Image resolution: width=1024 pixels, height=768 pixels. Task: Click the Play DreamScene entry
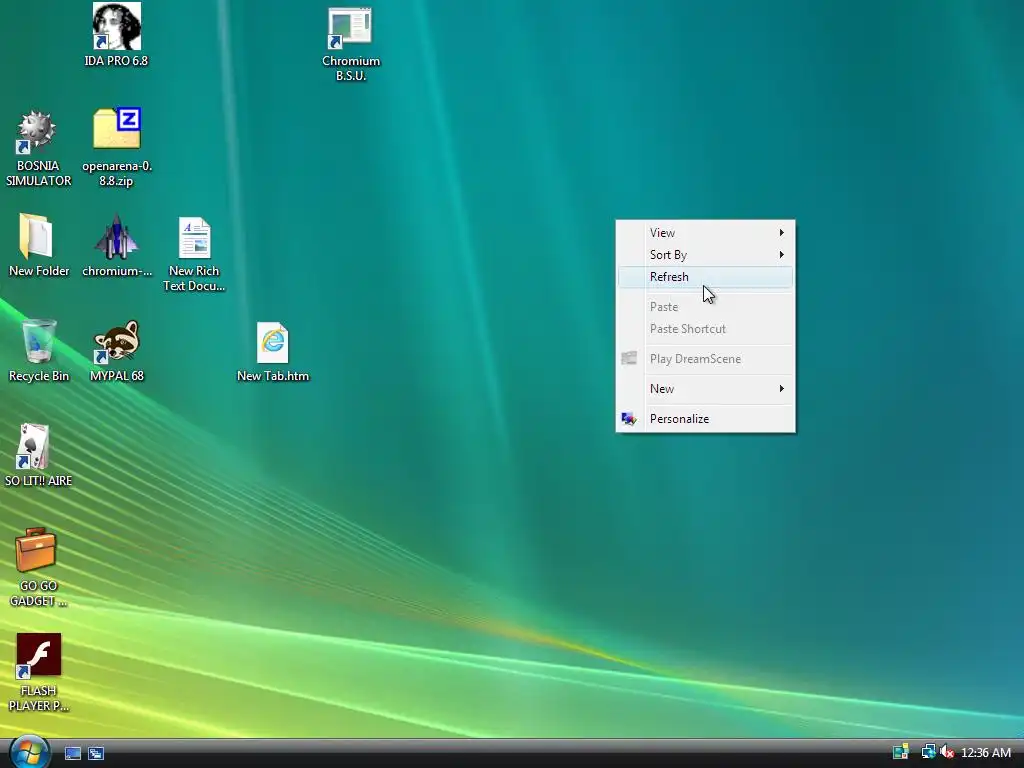705,359
